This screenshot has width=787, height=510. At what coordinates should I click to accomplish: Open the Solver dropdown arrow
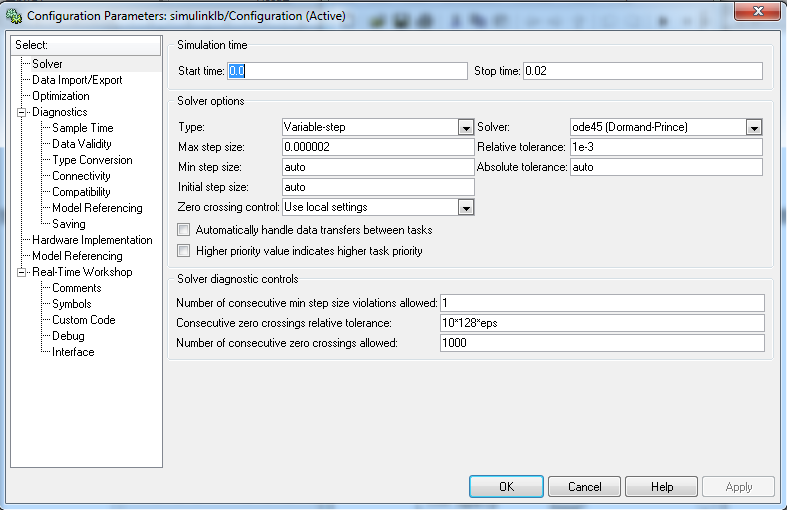[x=754, y=128]
